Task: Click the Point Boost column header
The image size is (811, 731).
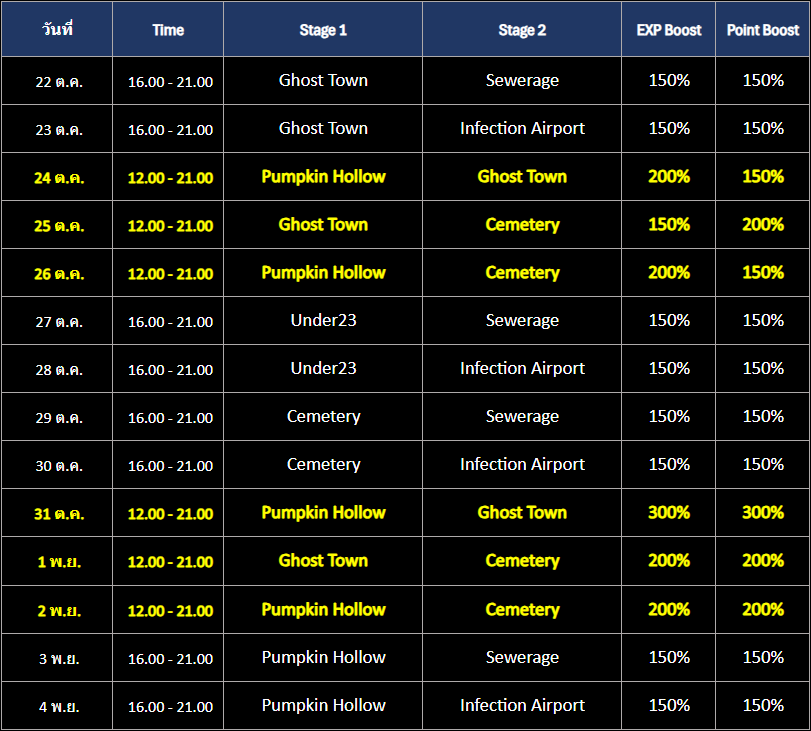Action: [x=763, y=30]
